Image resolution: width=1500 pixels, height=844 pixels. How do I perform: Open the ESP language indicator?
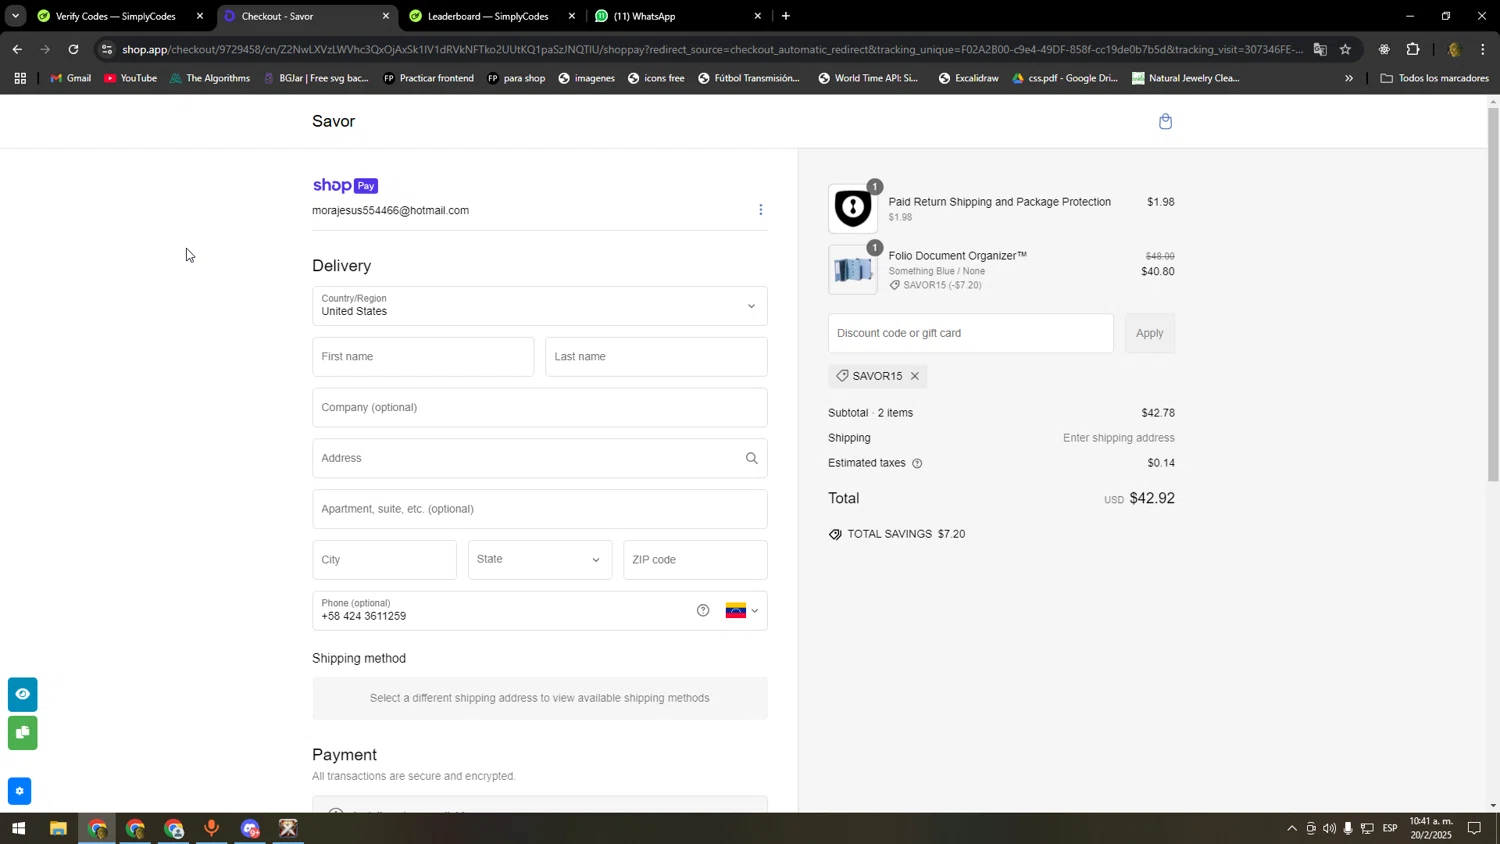[1390, 828]
